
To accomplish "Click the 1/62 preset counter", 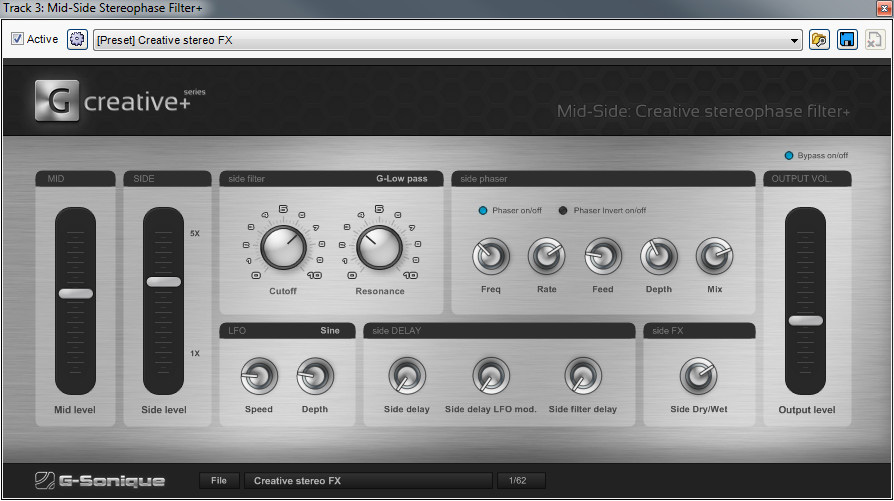I will pos(521,480).
